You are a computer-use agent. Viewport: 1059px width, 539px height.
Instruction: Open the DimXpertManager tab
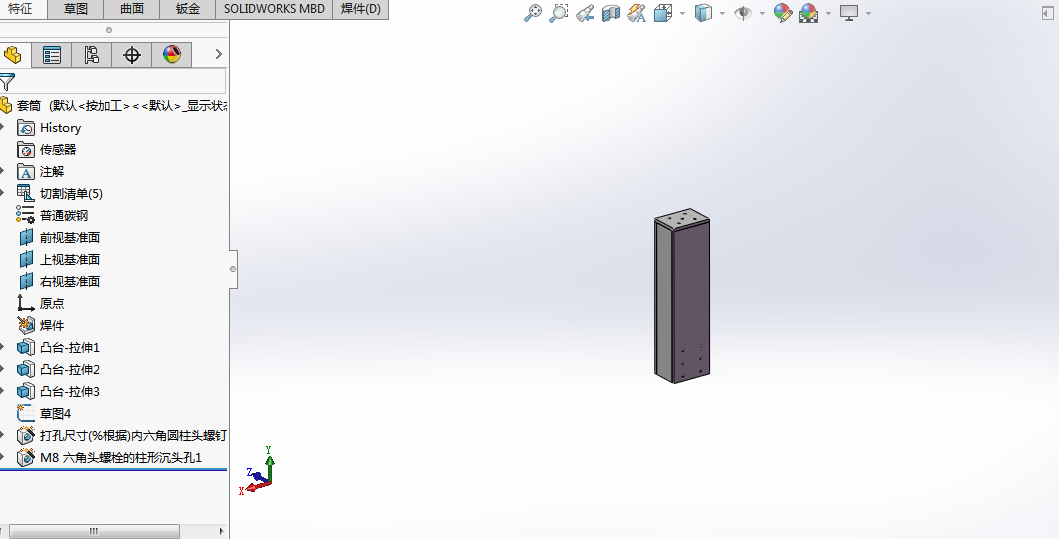click(x=132, y=55)
